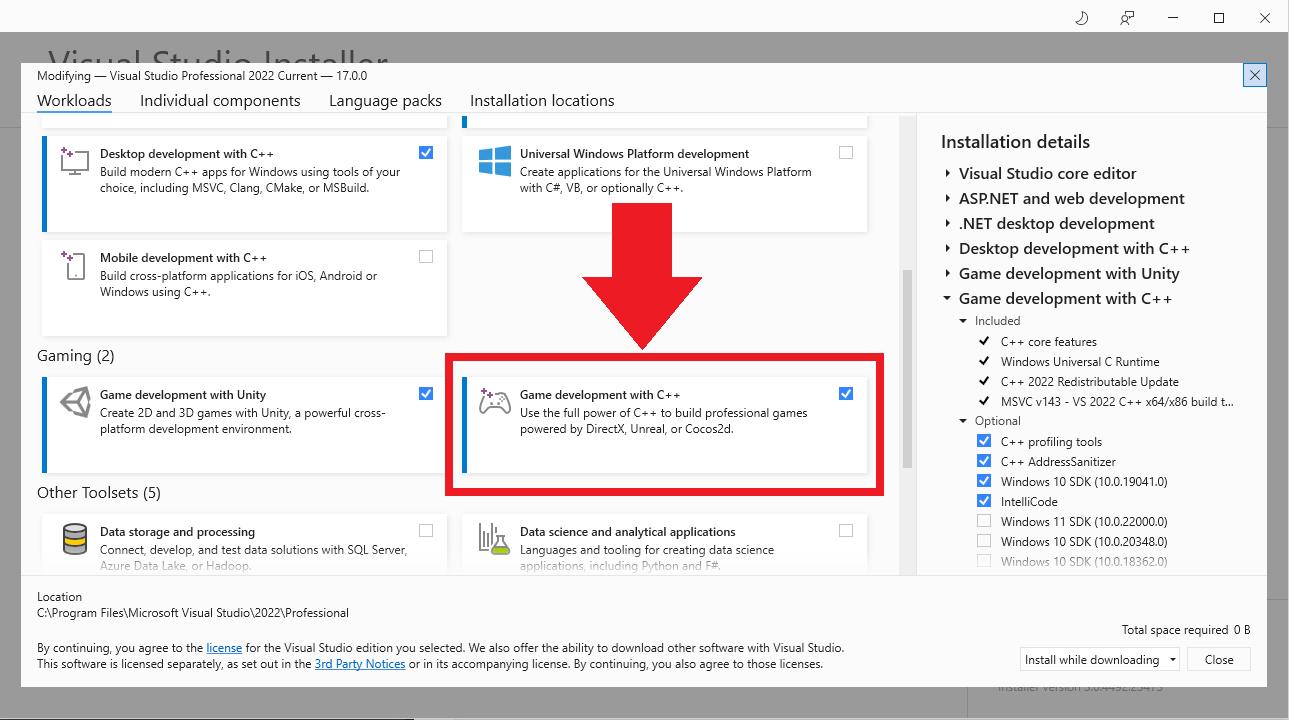The width and height of the screenshot is (1289, 720).
Task: Expand Desktop development with C++ details
Action: pyautogui.click(x=947, y=248)
